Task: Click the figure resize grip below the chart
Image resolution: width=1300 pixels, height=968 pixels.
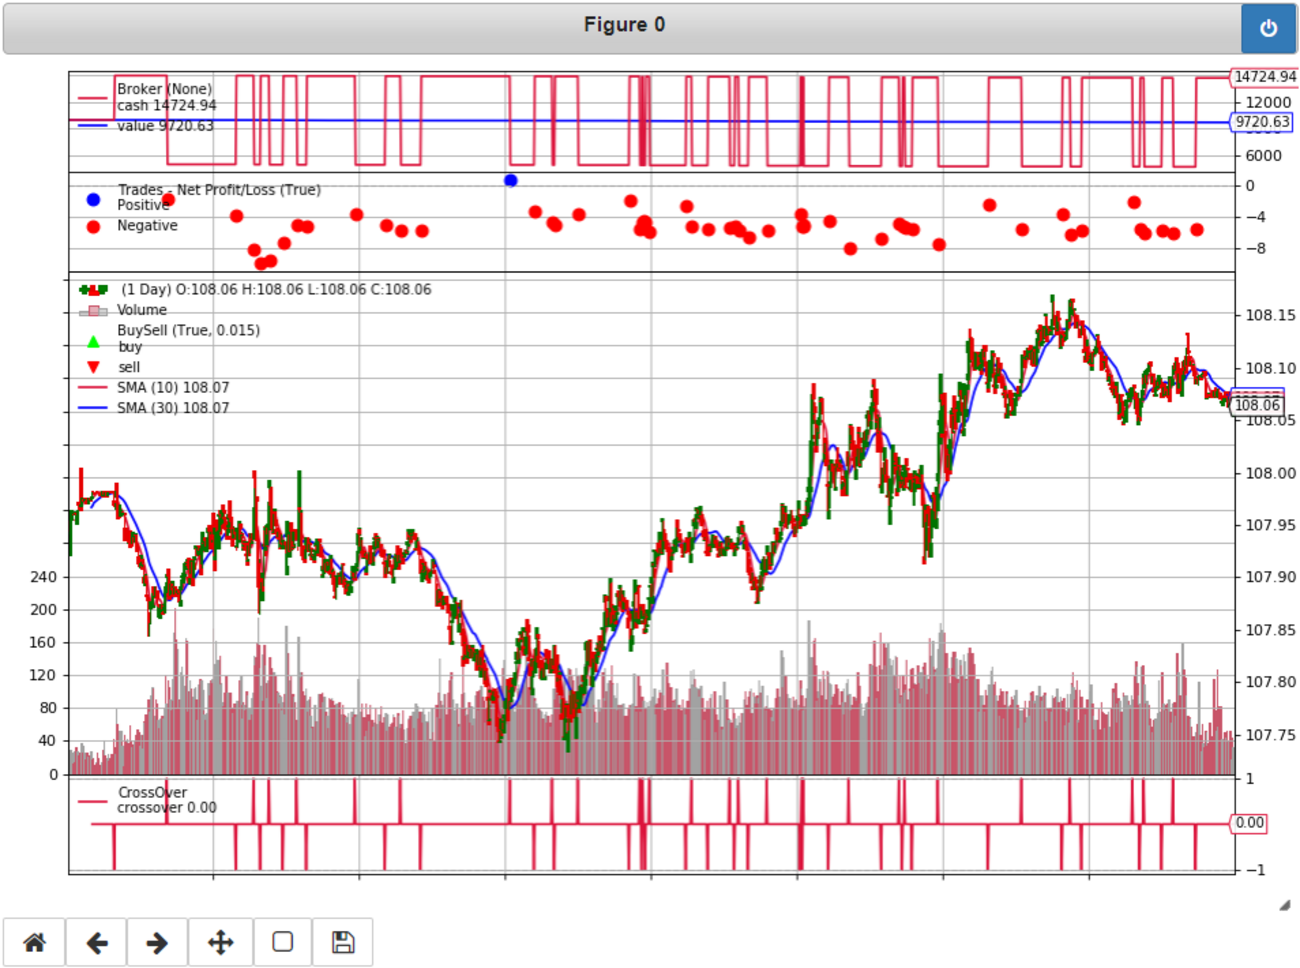Action: 1284,904
